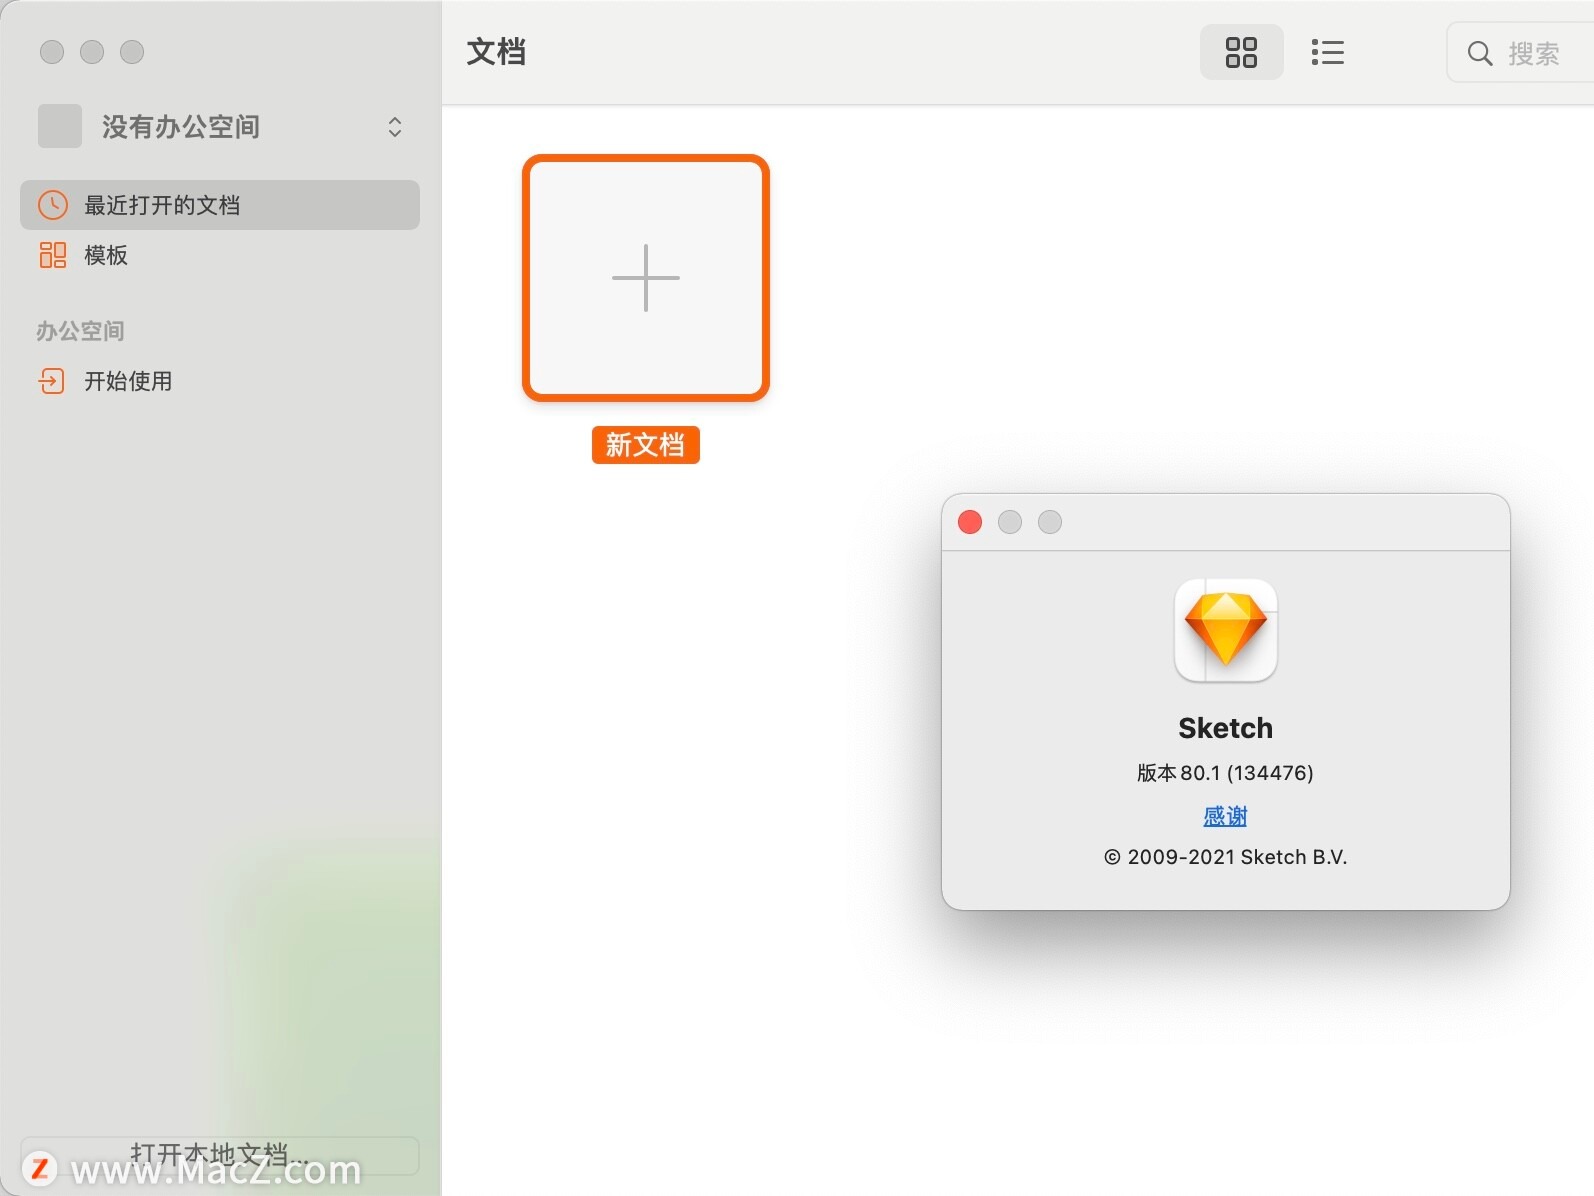Click the search magnifier icon
The image size is (1594, 1196).
tap(1479, 53)
